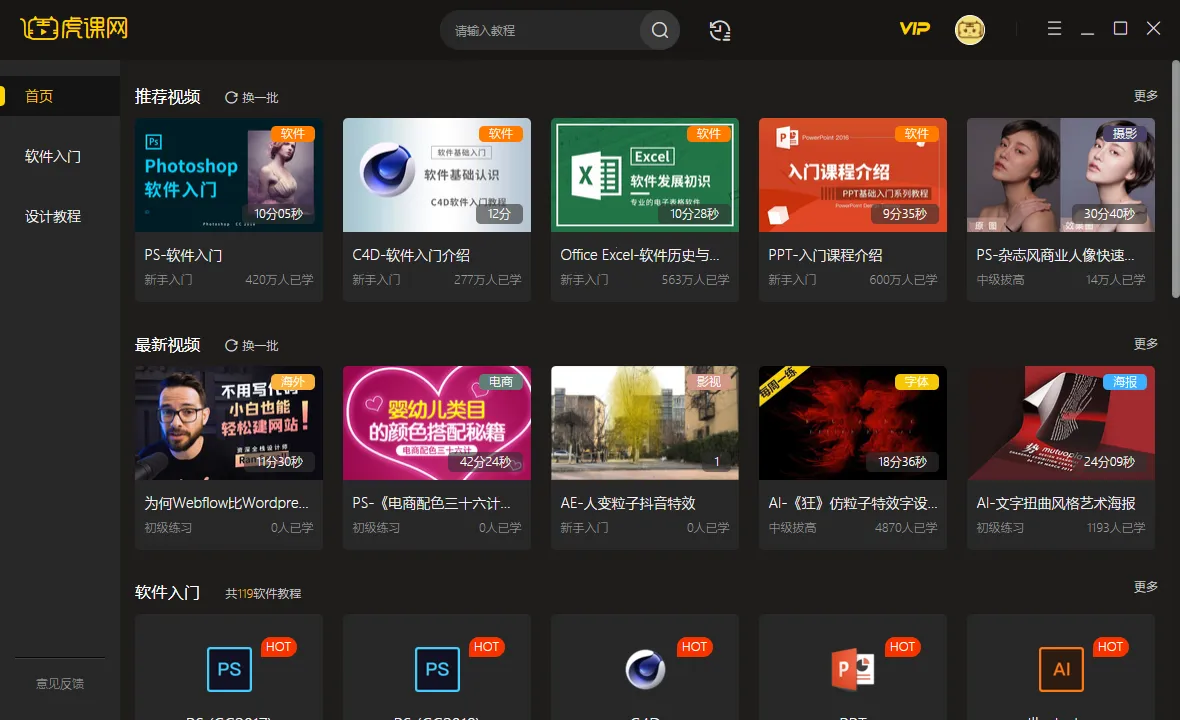Expand 更多 for 最新视频 section
Screen dimensions: 1180x720
point(1145,344)
